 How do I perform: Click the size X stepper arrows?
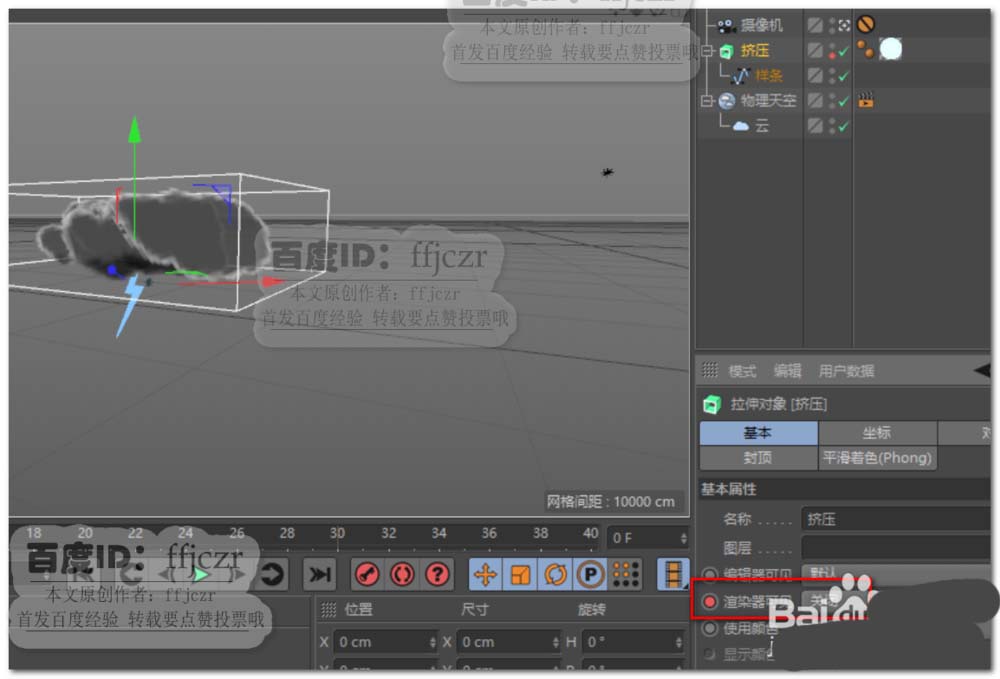coord(556,643)
